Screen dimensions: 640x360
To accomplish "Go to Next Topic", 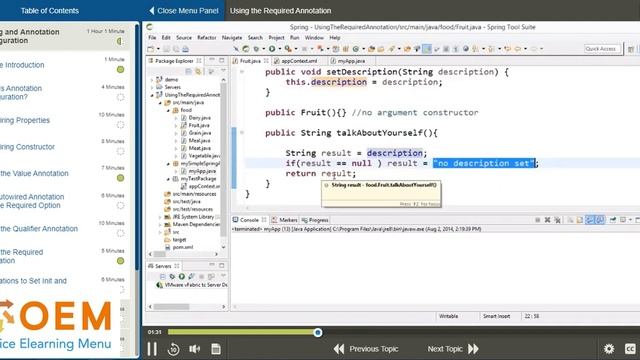I will (453, 349).
